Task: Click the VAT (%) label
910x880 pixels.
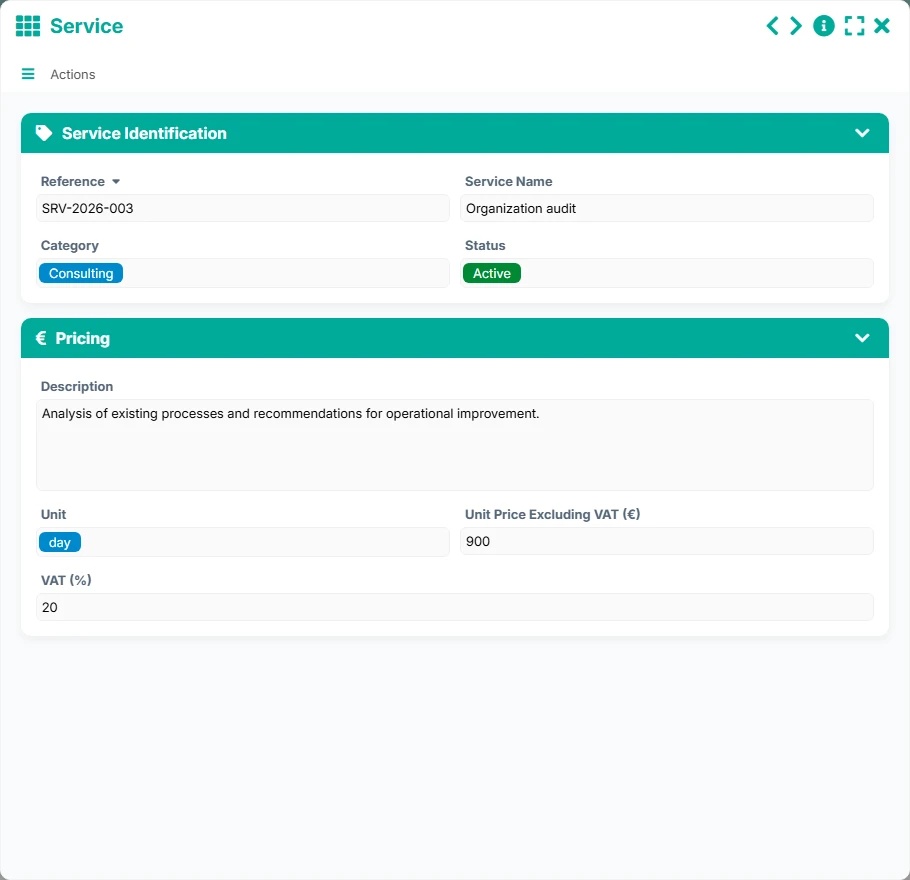Action: point(66,580)
